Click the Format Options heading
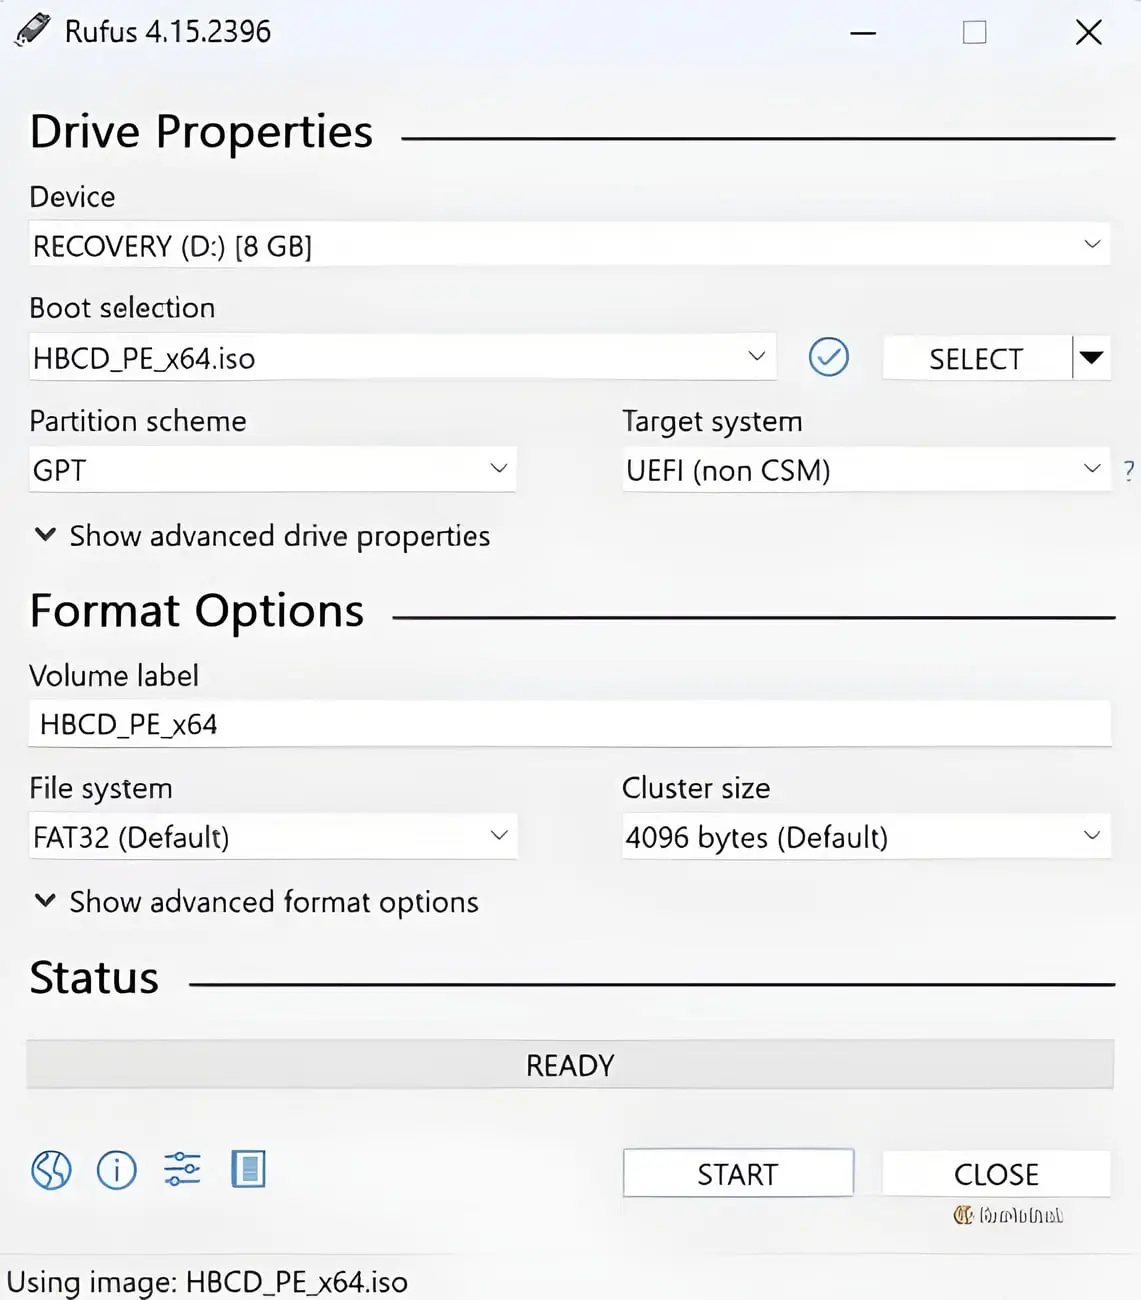This screenshot has height=1300, width=1141. (x=197, y=611)
